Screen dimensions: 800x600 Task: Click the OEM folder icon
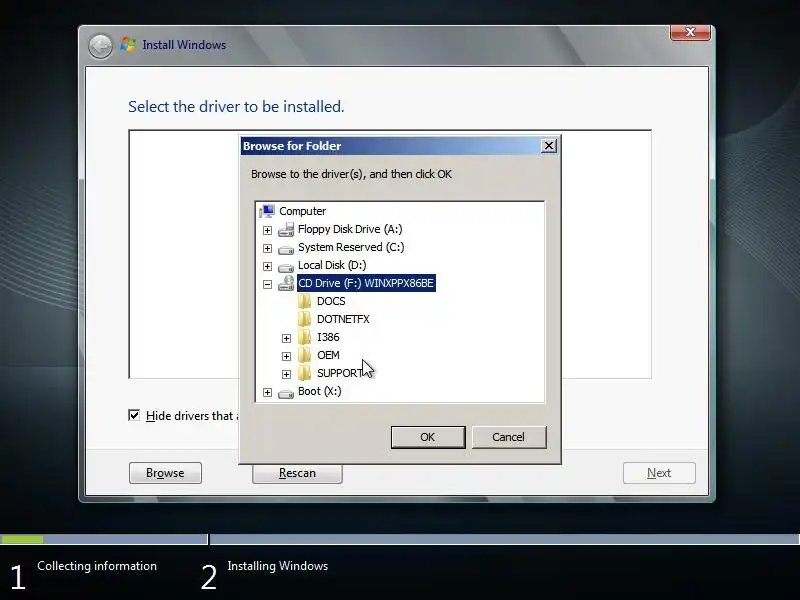pos(305,355)
